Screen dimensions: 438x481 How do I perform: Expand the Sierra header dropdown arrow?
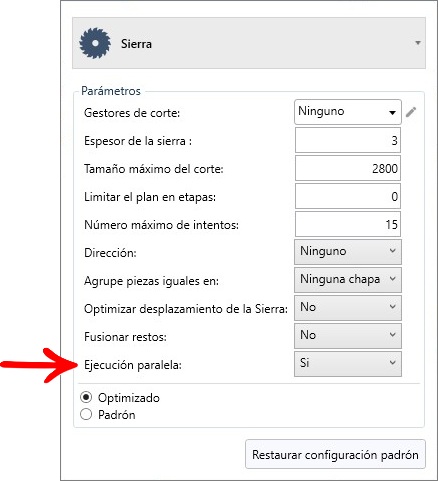(418, 43)
